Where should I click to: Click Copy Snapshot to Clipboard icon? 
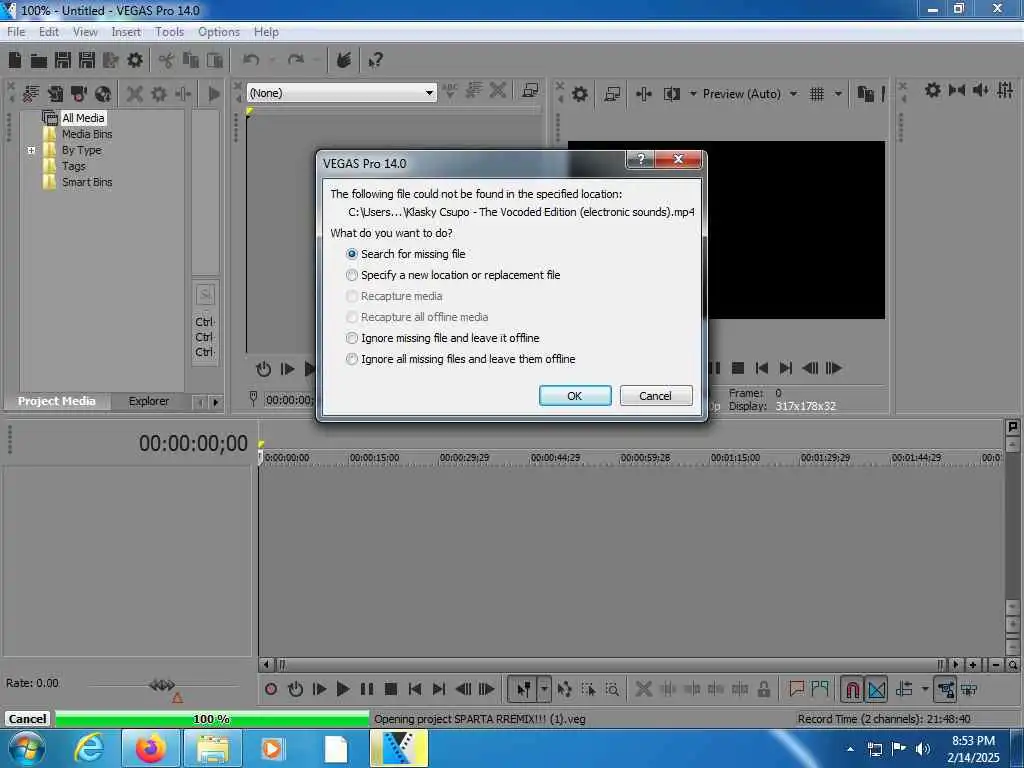click(x=865, y=94)
